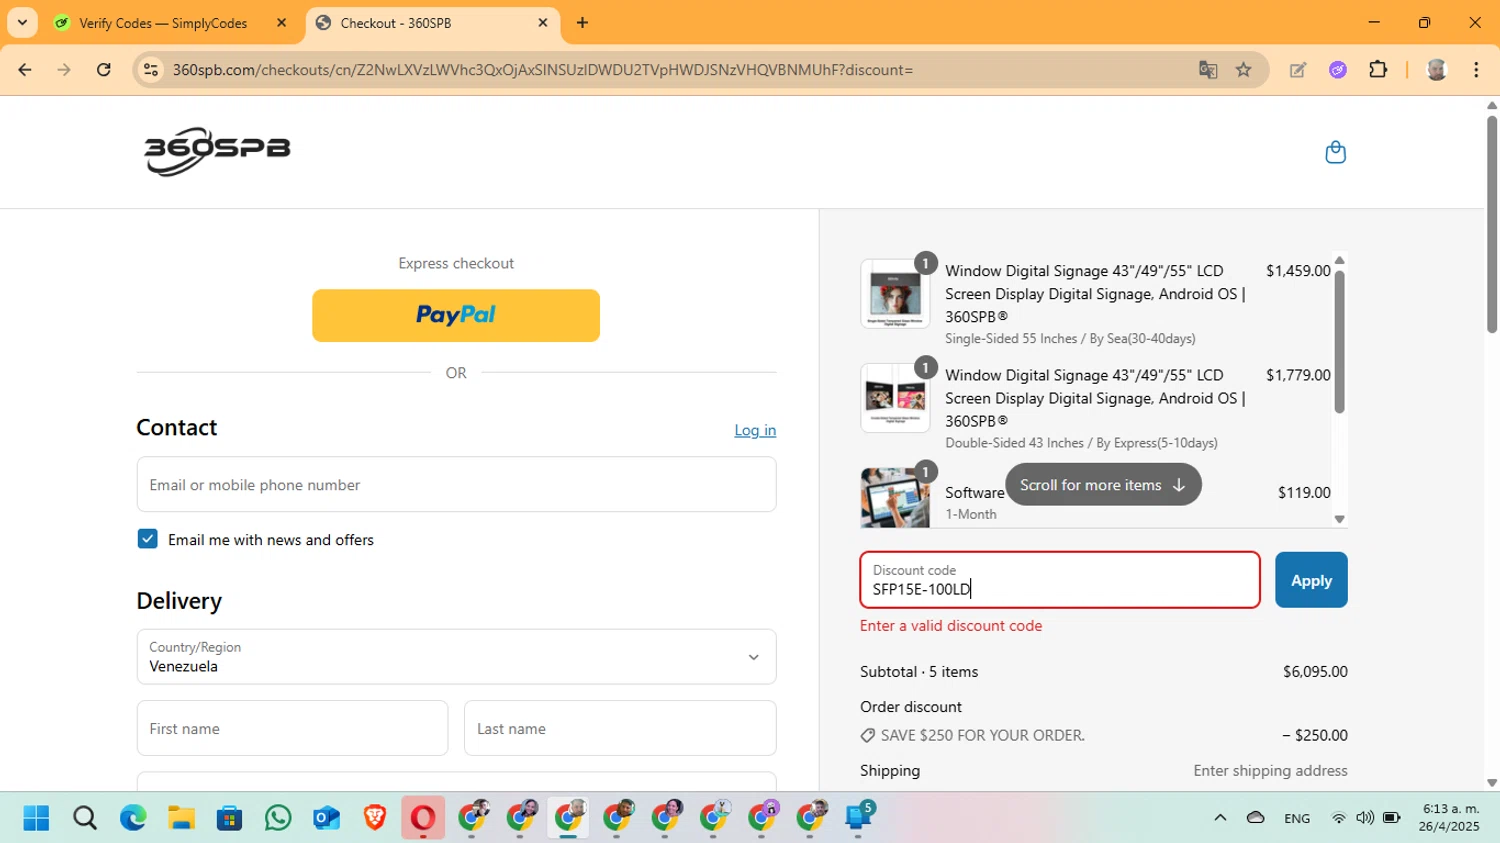This screenshot has width=1500, height=843.
Task: Open the edit/note extension icon
Action: point(1298,70)
